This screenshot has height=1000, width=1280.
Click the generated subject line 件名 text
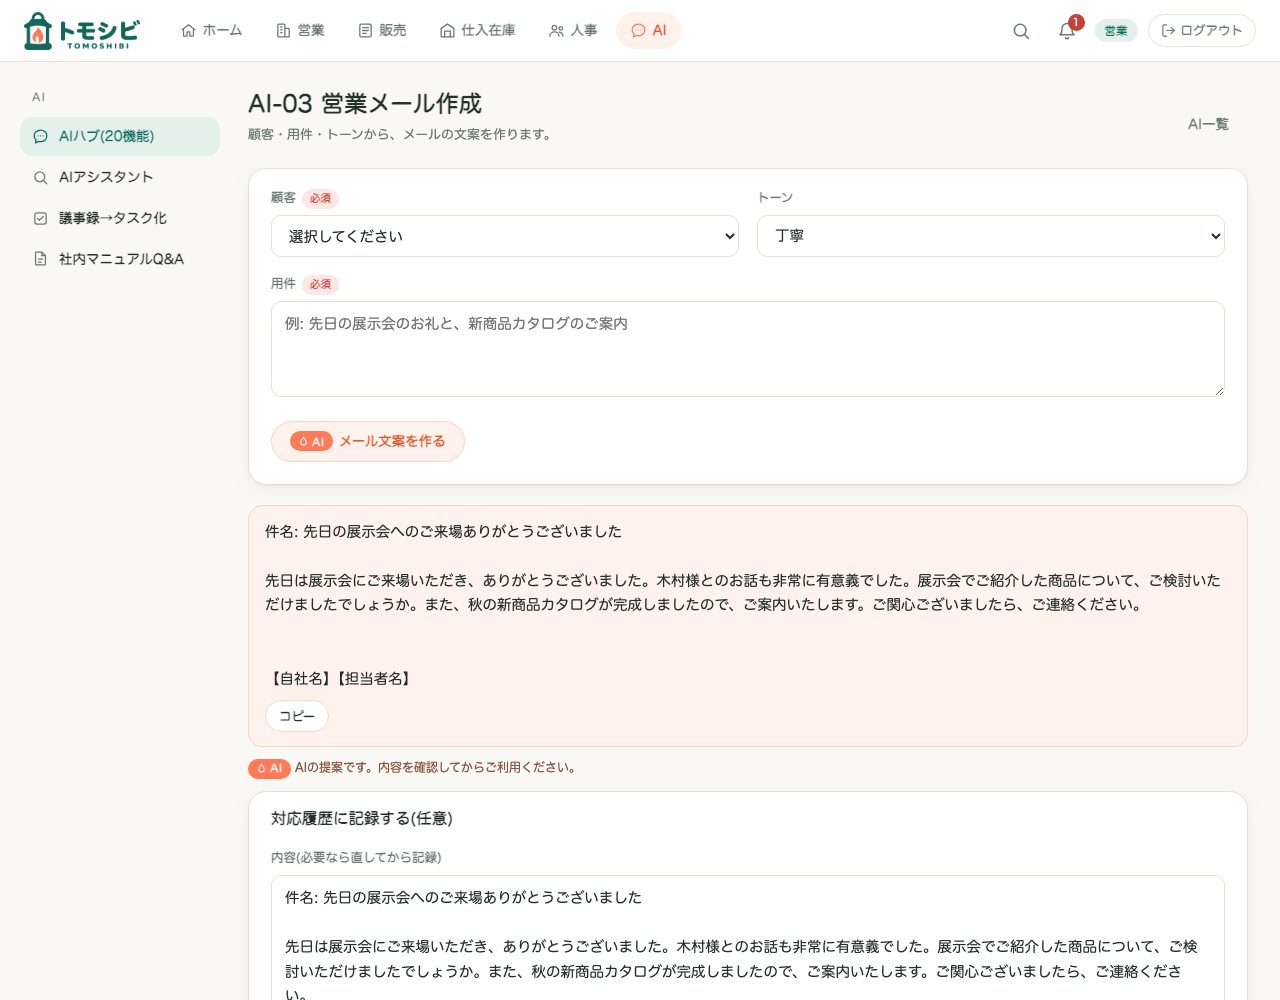tap(443, 532)
